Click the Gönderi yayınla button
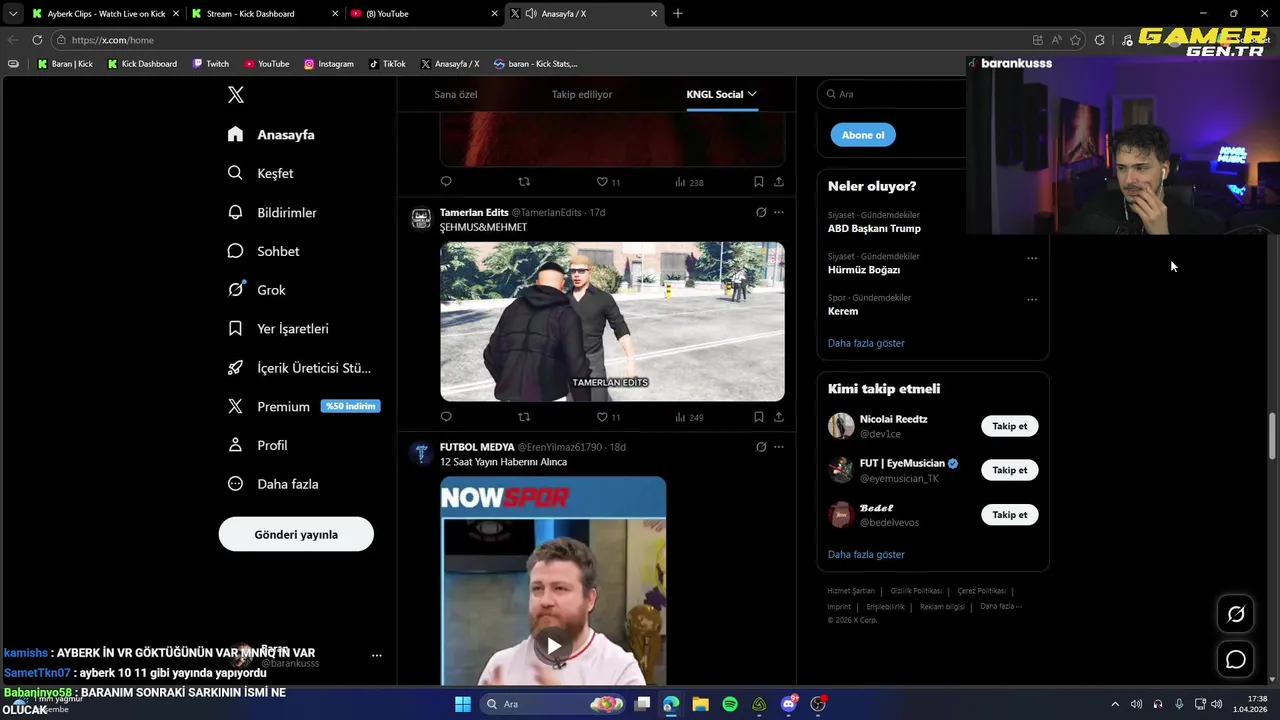This screenshot has height=720, width=1280. tap(296, 534)
